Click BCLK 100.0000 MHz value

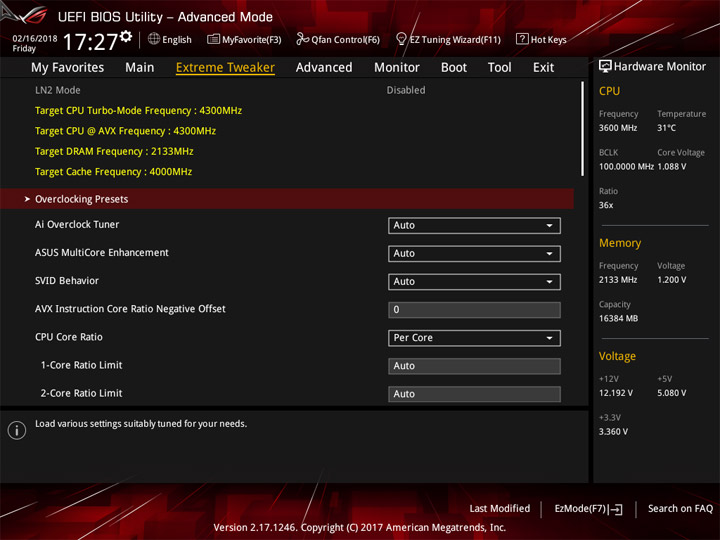[x=626, y=167]
